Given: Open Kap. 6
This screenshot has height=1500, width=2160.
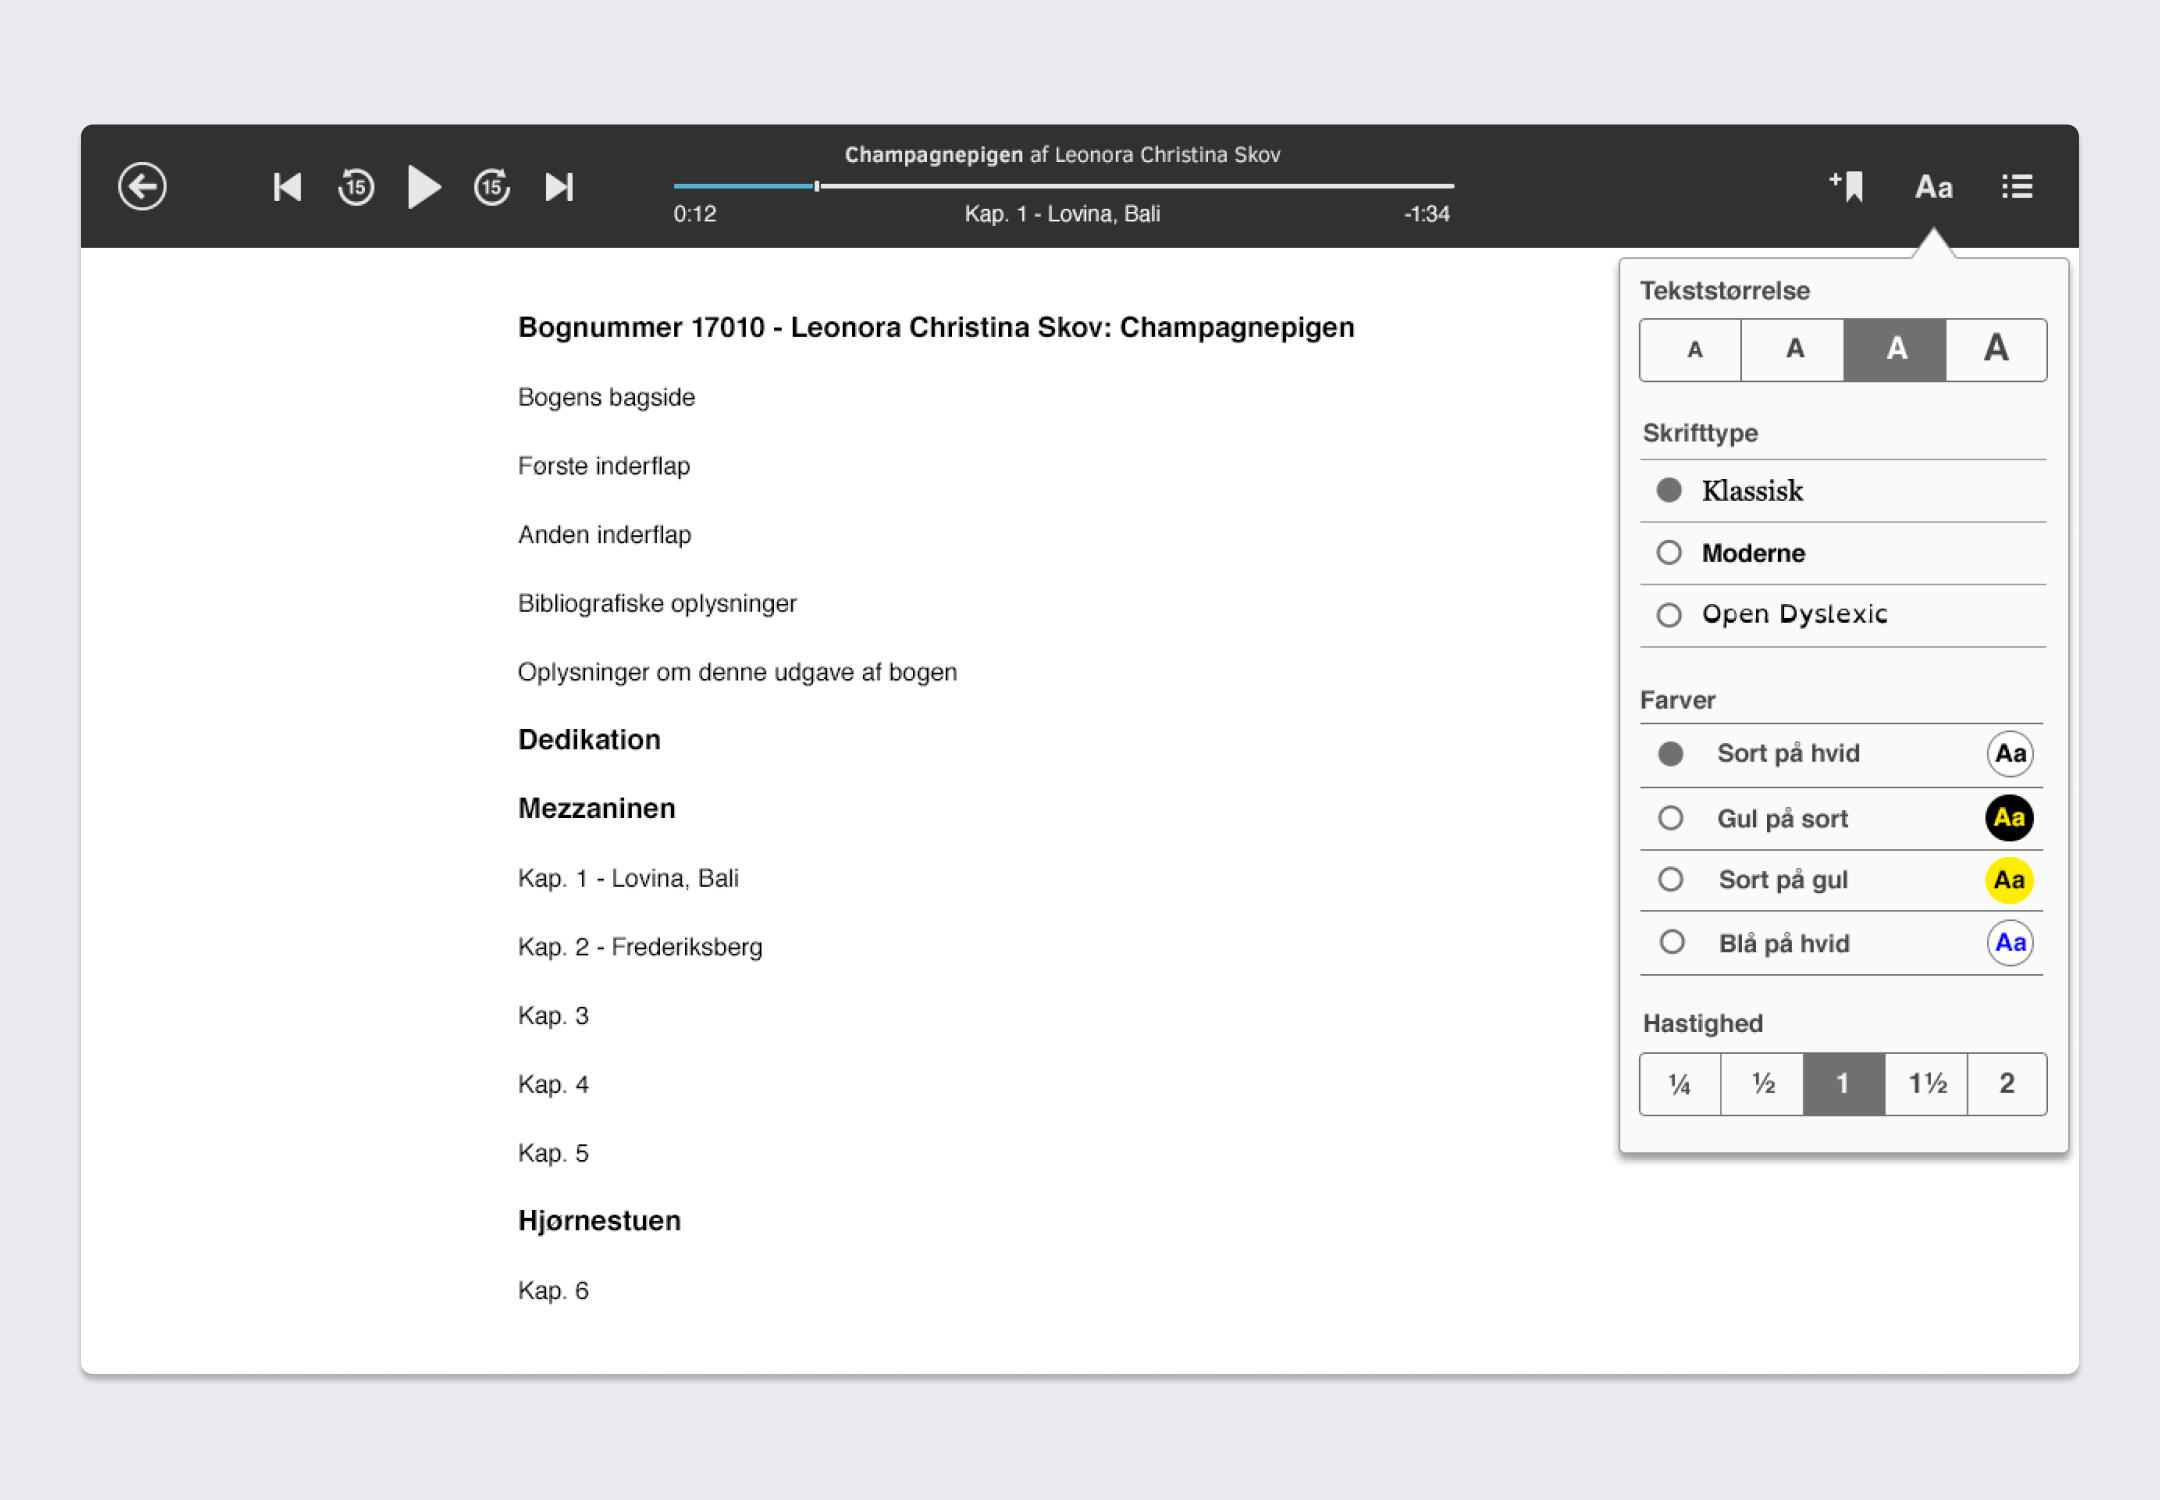Looking at the screenshot, I should 553,1291.
